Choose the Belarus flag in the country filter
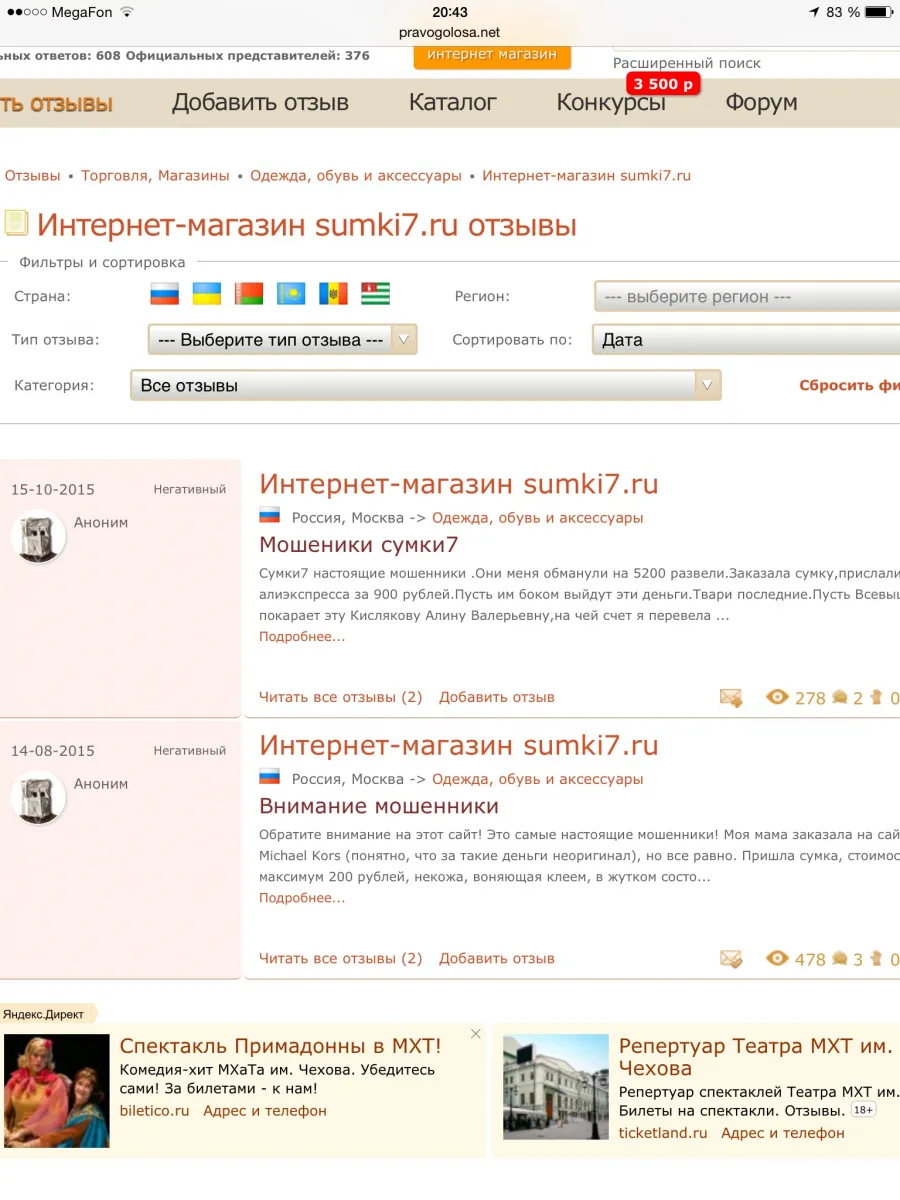 point(249,294)
